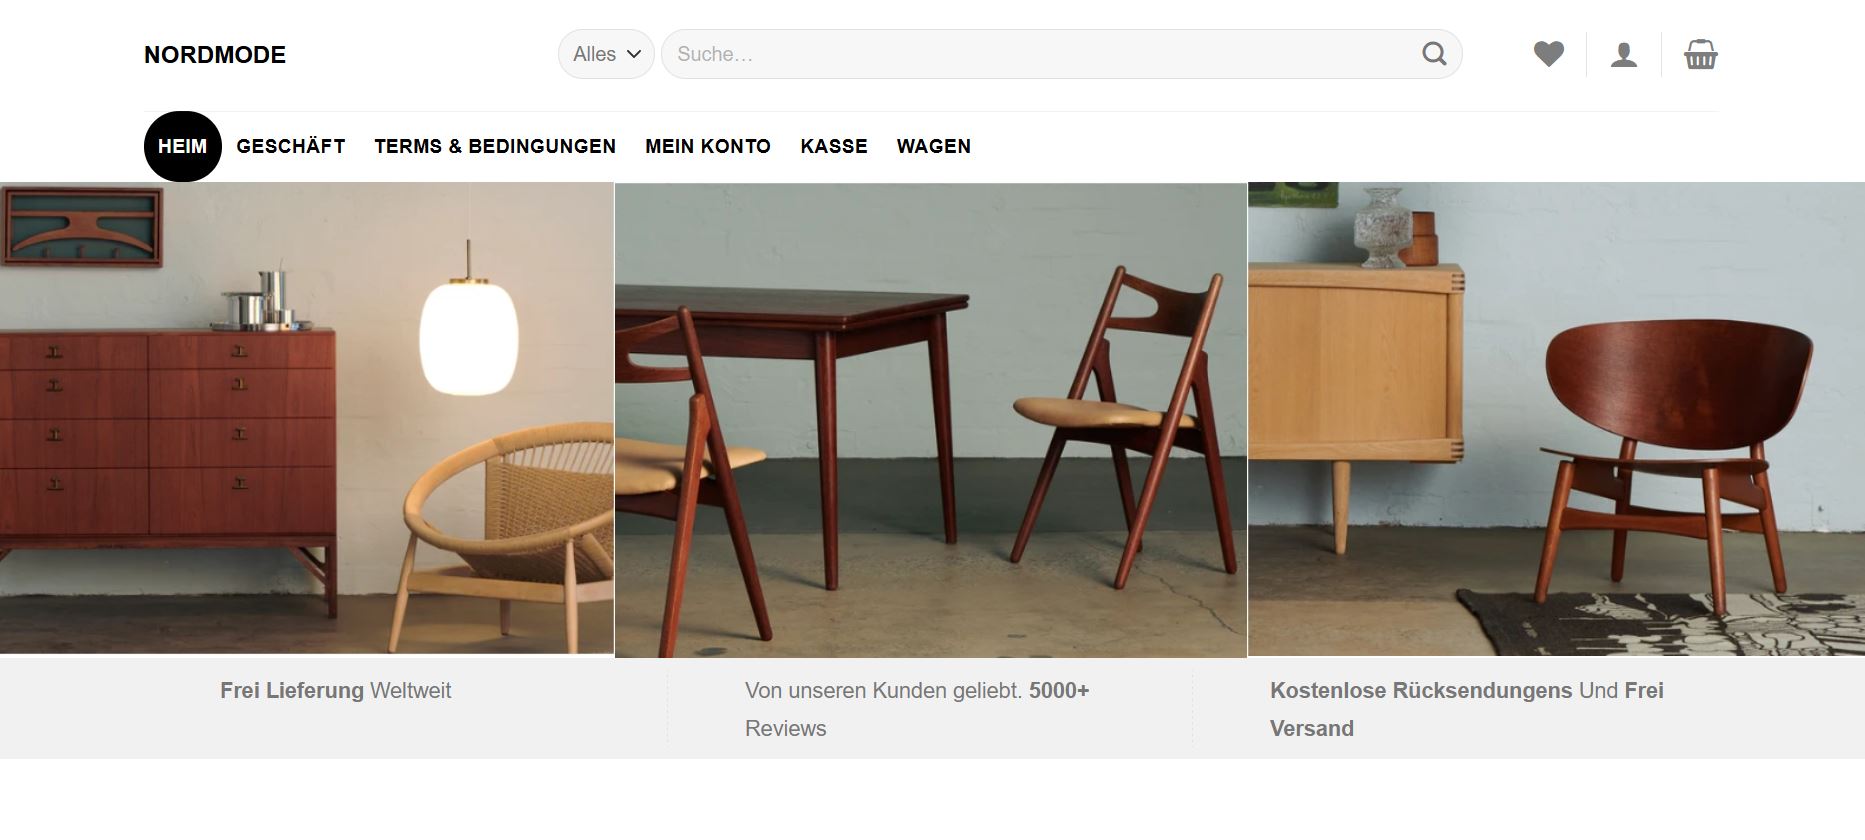Go to the NORDMODE logo homepage
This screenshot has width=1865, height=840.
point(215,55)
